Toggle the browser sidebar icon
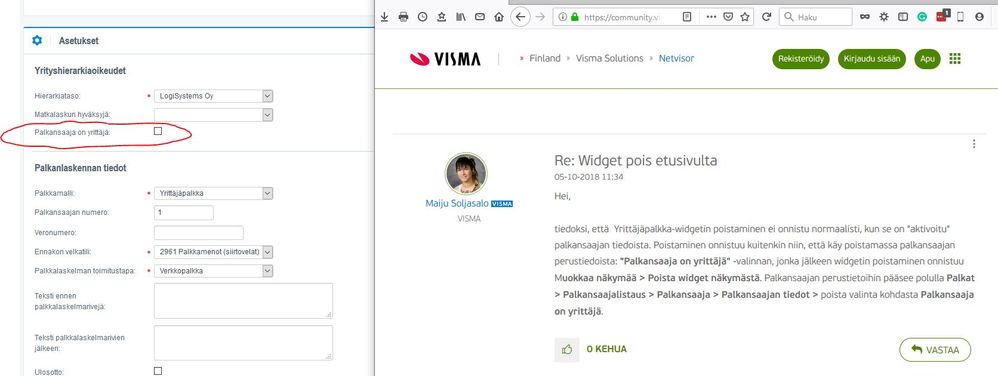This screenshot has width=998, height=376. (903, 17)
